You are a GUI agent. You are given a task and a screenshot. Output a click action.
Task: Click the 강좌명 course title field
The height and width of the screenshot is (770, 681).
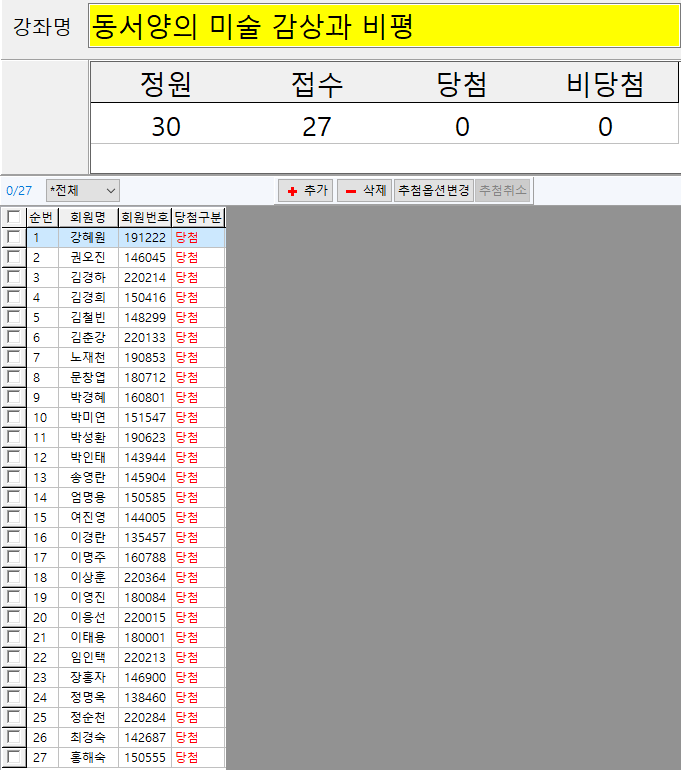(x=384, y=26)
